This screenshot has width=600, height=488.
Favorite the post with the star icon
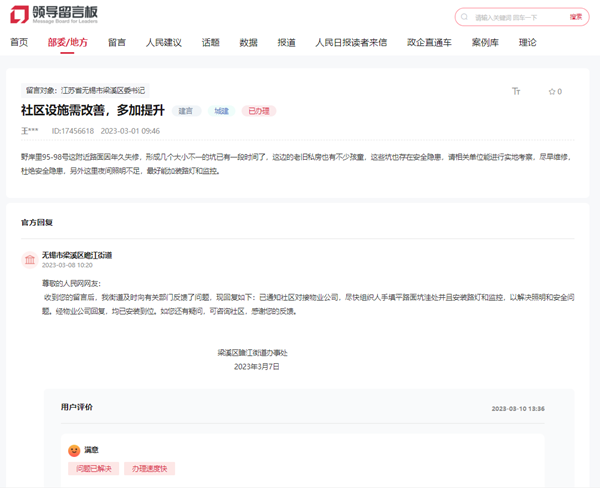coord(552,91)
